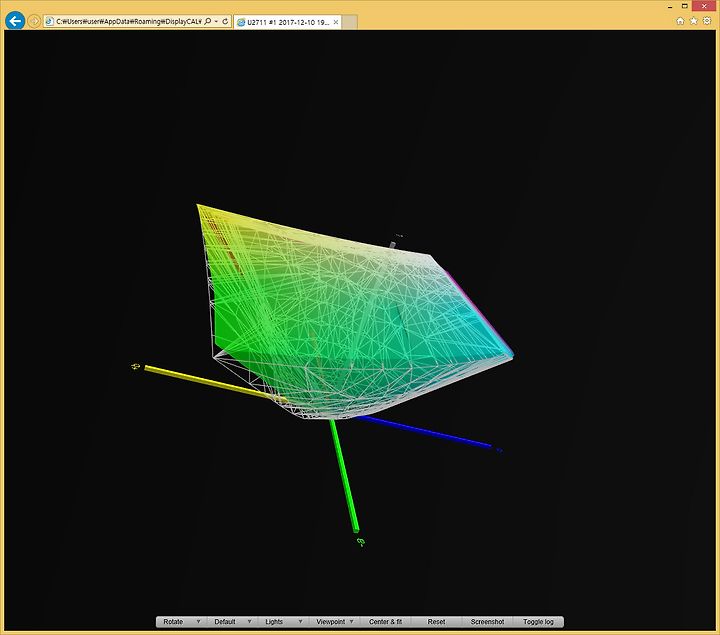Click the Screenshot button

pyautogui.click(x=487, y=622)
